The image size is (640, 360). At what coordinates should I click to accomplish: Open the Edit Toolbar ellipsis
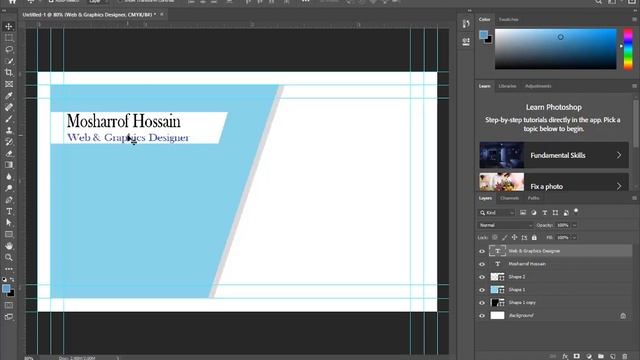pos(9,269)
